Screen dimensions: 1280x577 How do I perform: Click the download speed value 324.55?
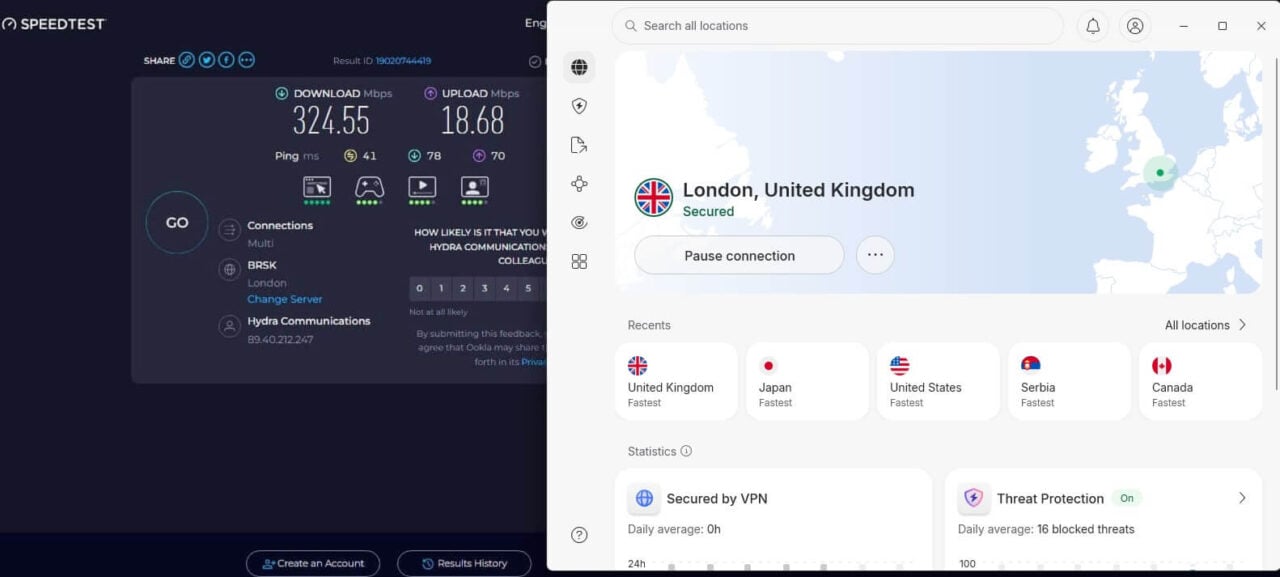pyautogui.click(x=331, y=121)
